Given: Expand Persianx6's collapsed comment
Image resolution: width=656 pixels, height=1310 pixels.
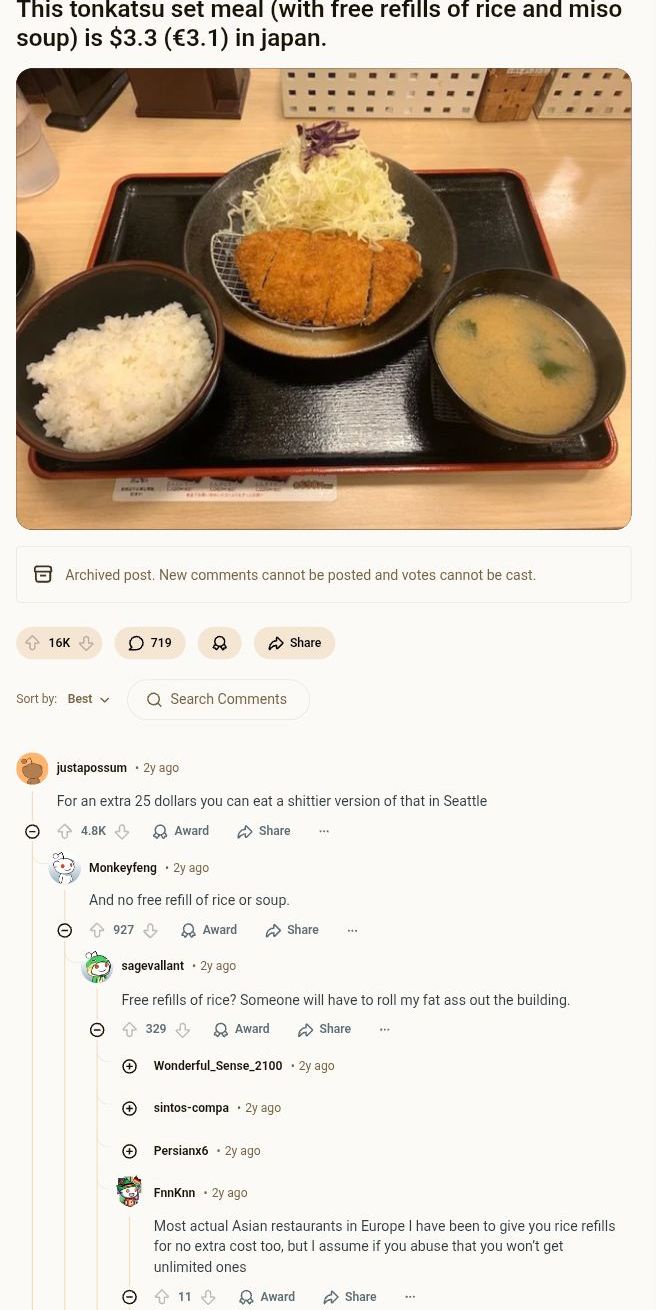Looking at the screenshot, I should point(129,1151).
